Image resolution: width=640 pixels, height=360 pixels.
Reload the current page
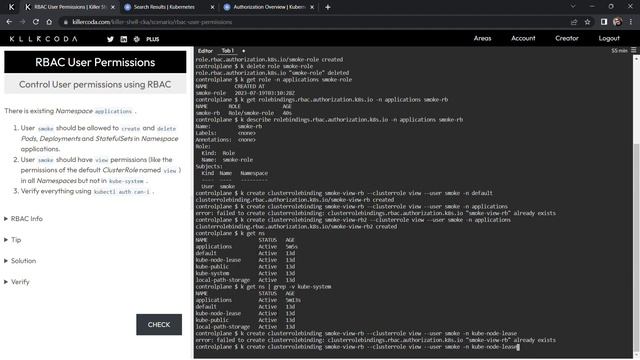point(36,22)
